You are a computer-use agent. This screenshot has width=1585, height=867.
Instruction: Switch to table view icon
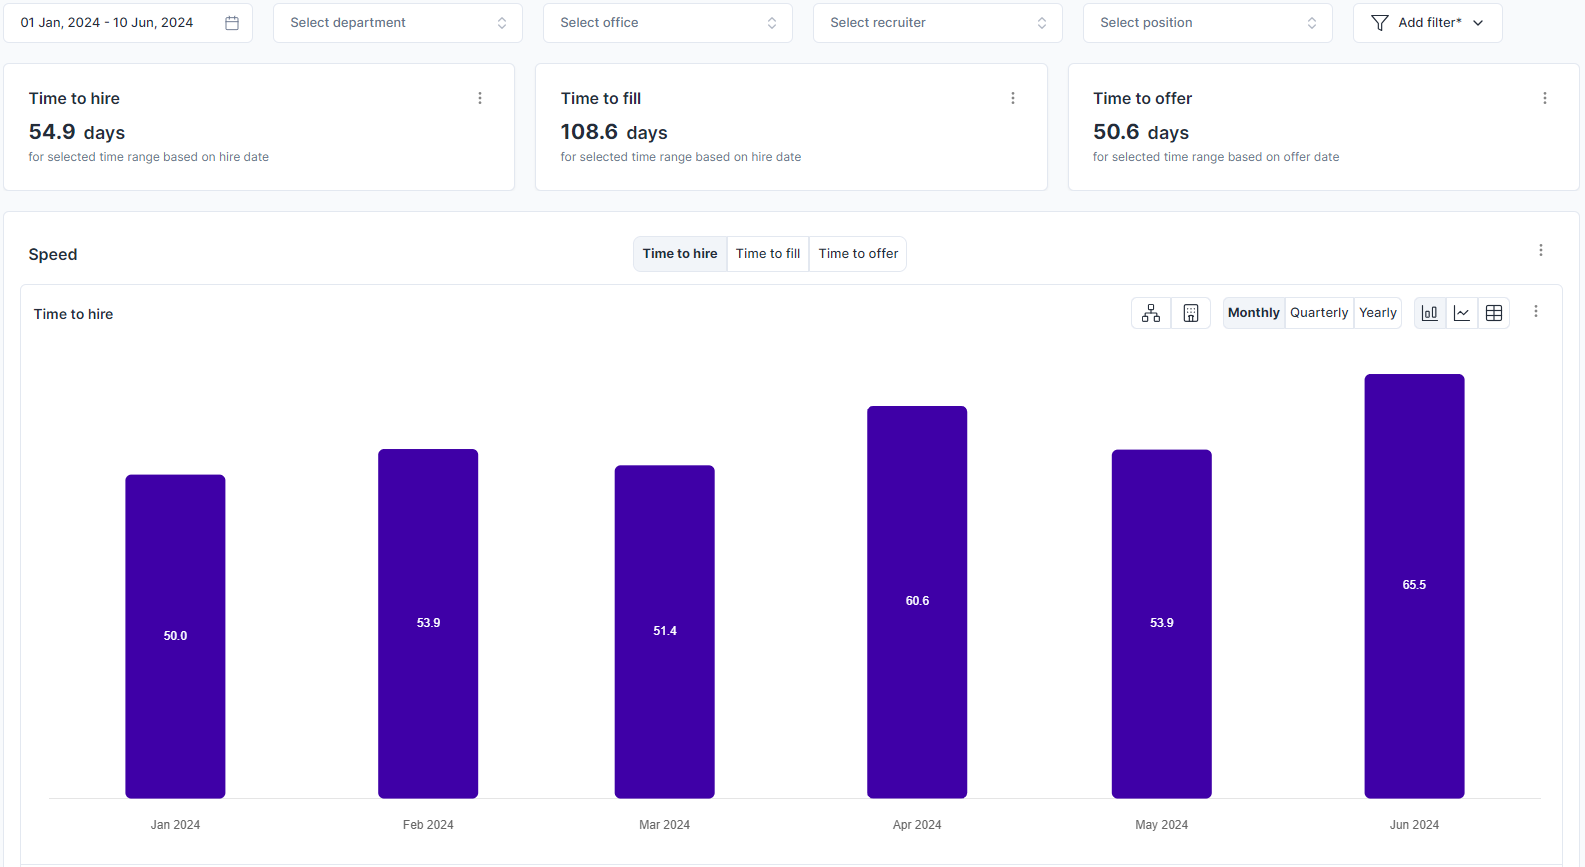1494,313
